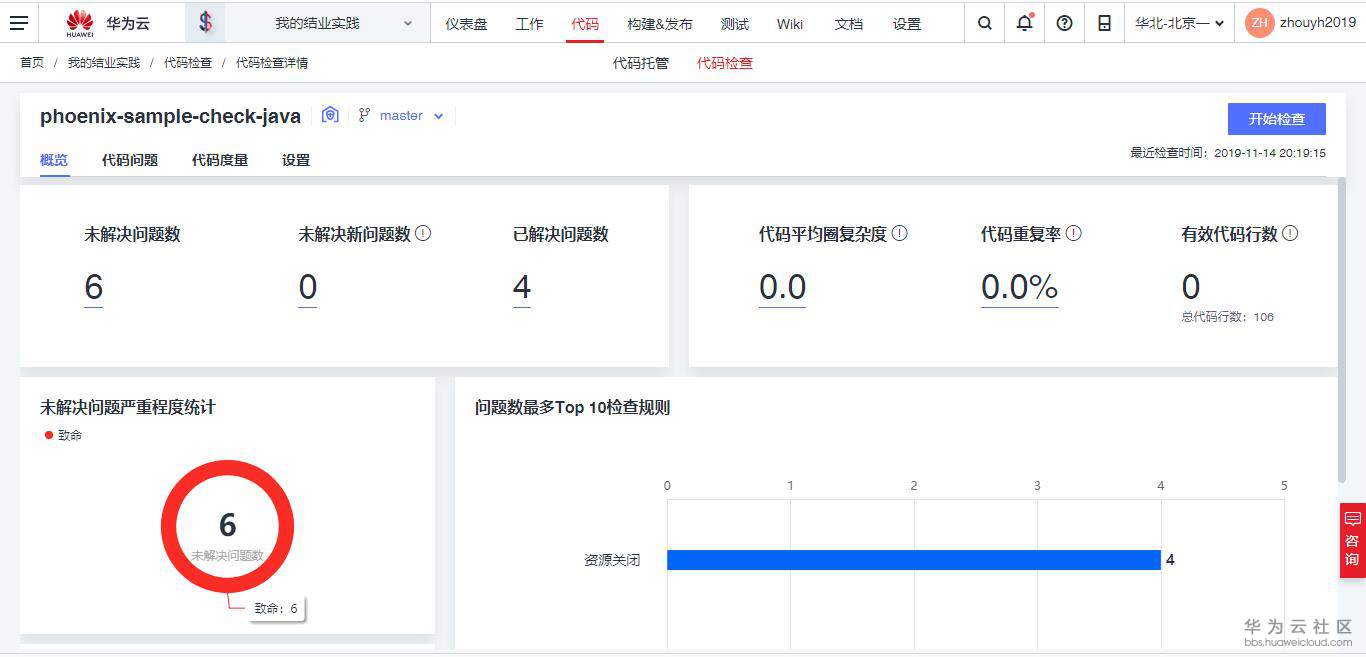Click the phoenix-sample-check-java title
This screenshot has width=1366, height=657.
(x=170, y=116)
